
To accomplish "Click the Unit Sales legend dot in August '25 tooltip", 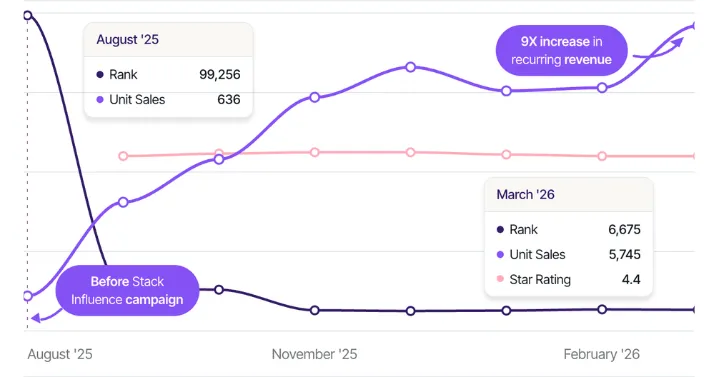I will tap(100, 100).
